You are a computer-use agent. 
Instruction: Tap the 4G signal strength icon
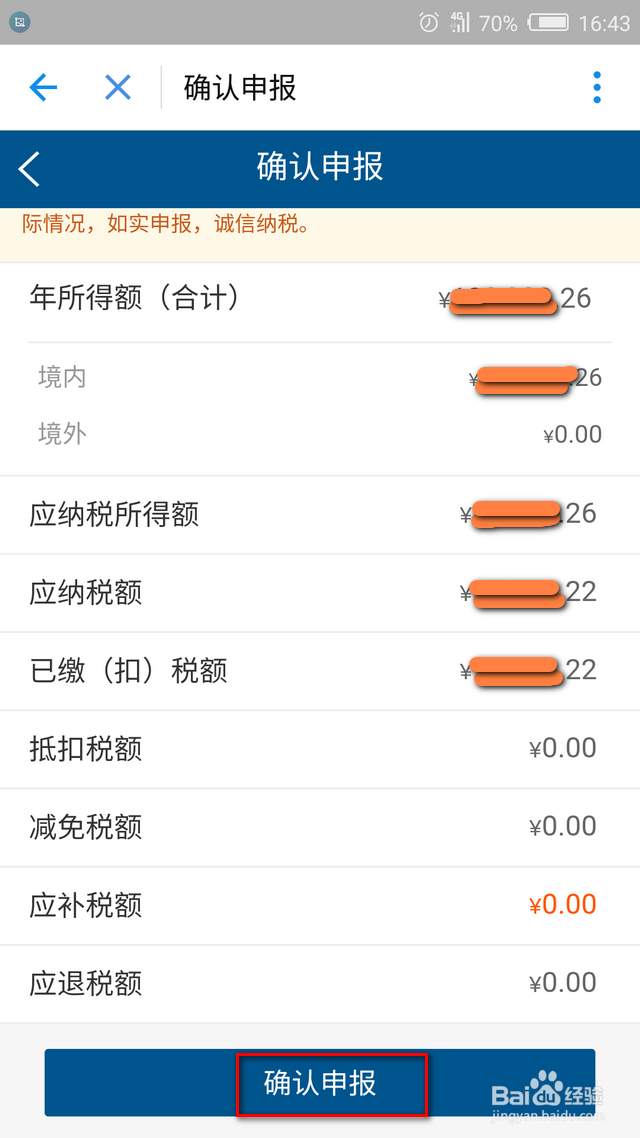460,22
